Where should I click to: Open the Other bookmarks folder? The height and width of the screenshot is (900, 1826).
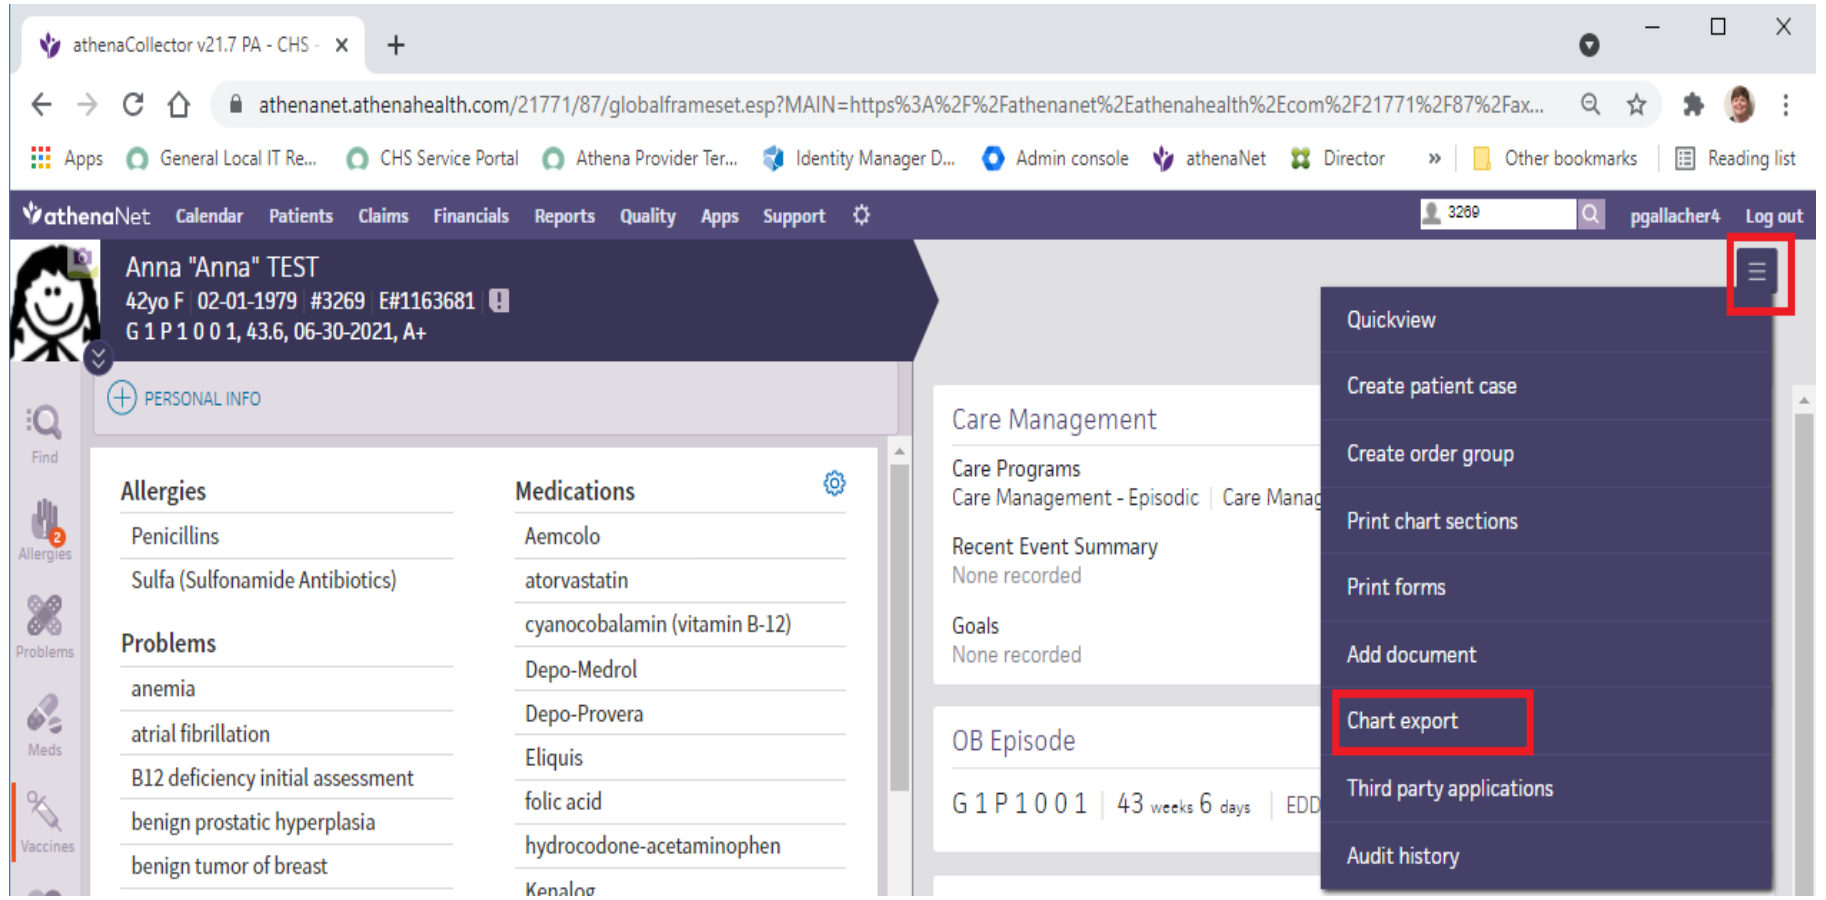coord(1555,158)
